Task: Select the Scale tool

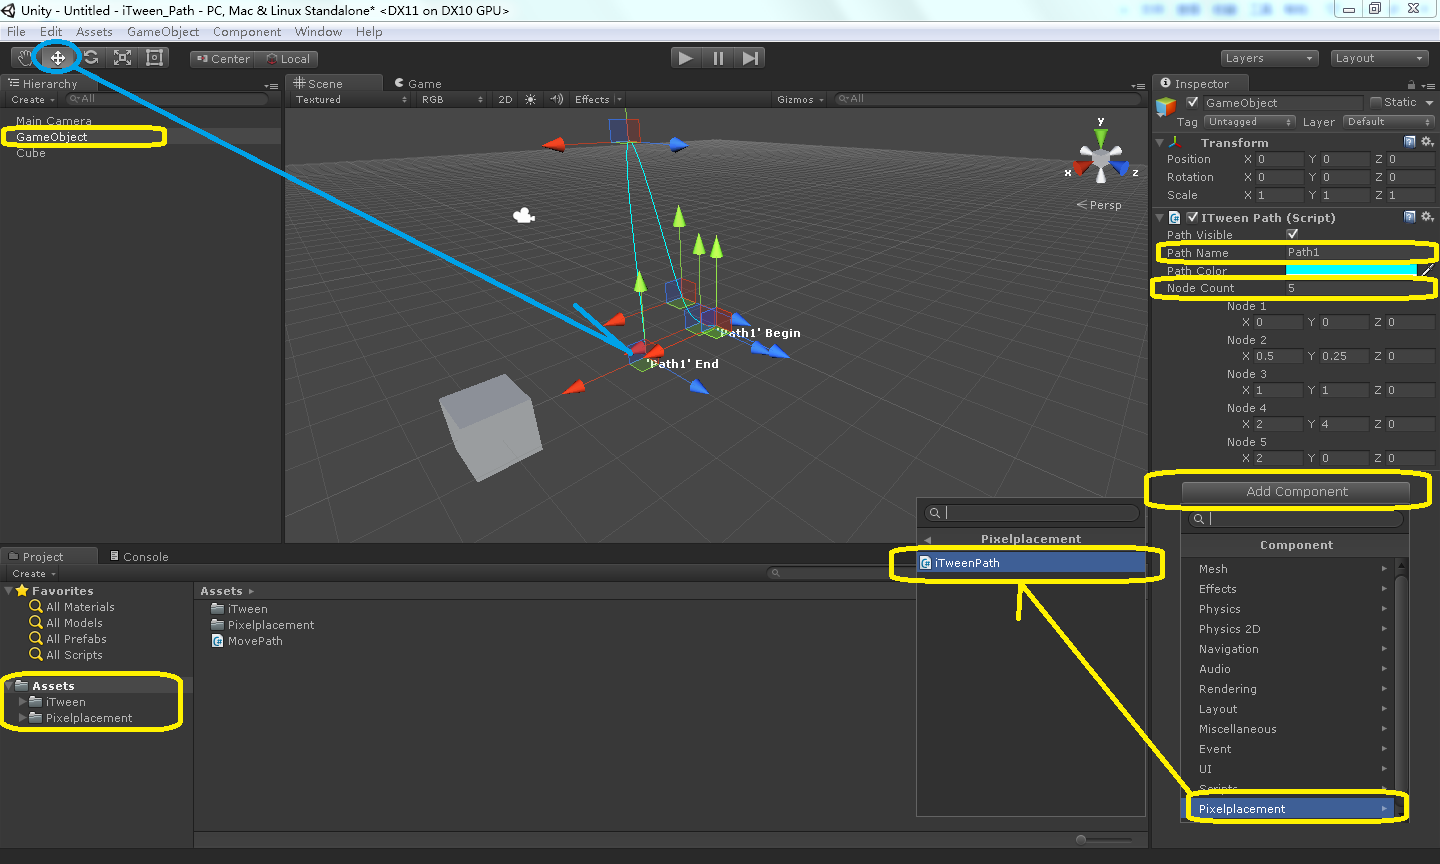Action: coord(122,58)
